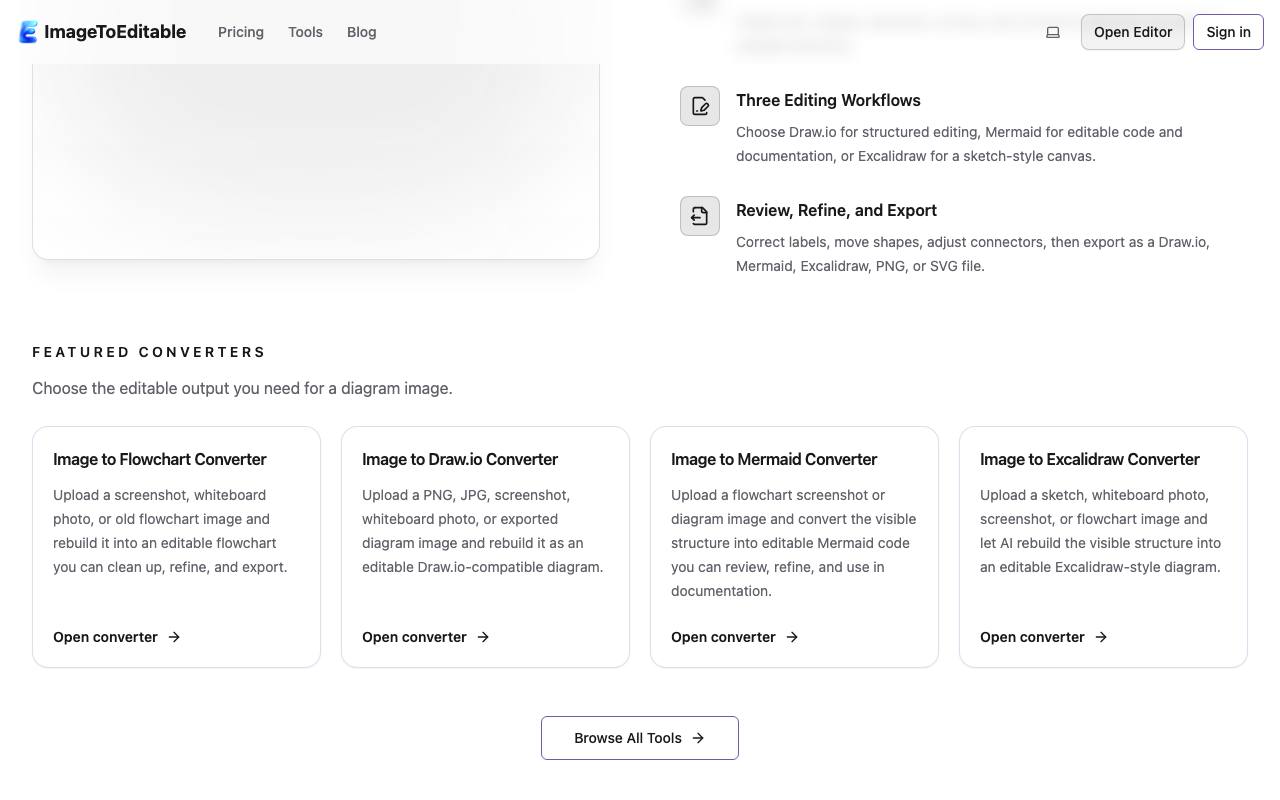Click the Review, Refine, and Export heading

click(x=836, y=210)
